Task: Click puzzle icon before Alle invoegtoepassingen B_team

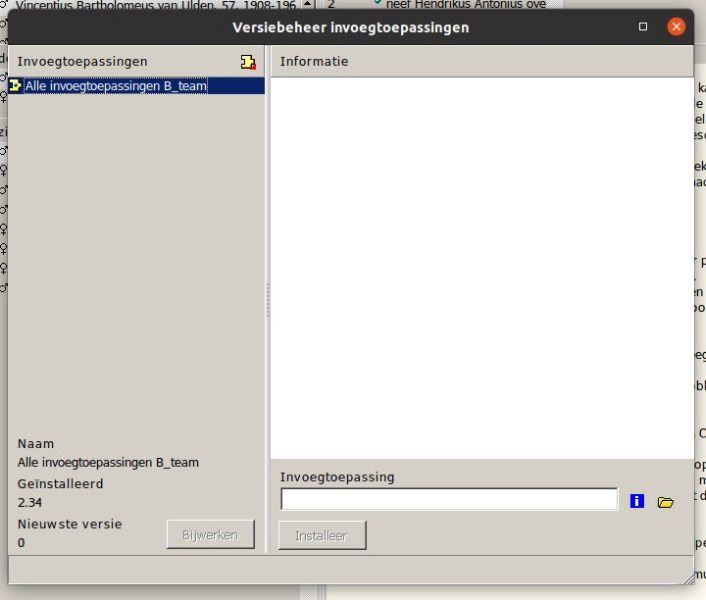Action: pos(16,86)
